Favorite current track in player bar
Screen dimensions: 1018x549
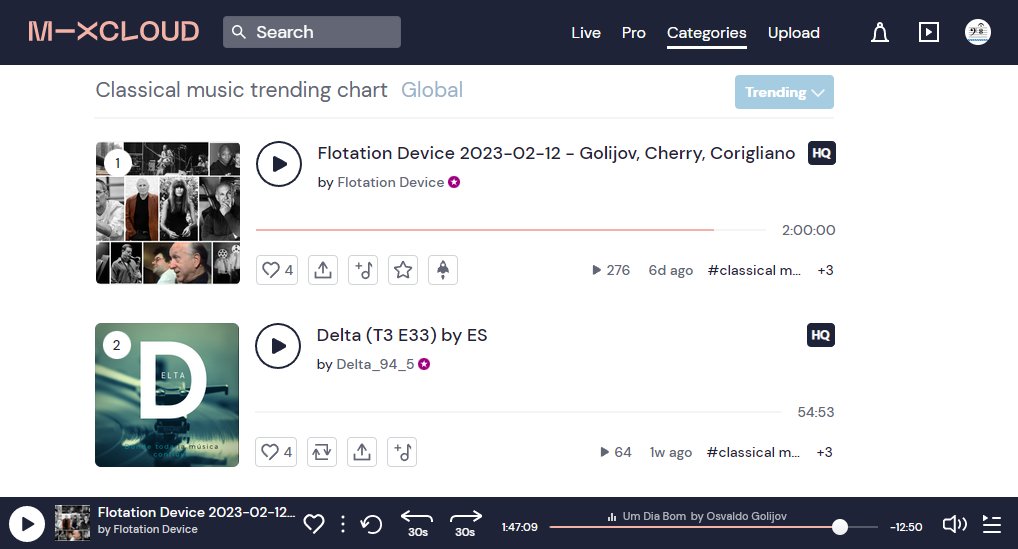(x=314, y=524)
